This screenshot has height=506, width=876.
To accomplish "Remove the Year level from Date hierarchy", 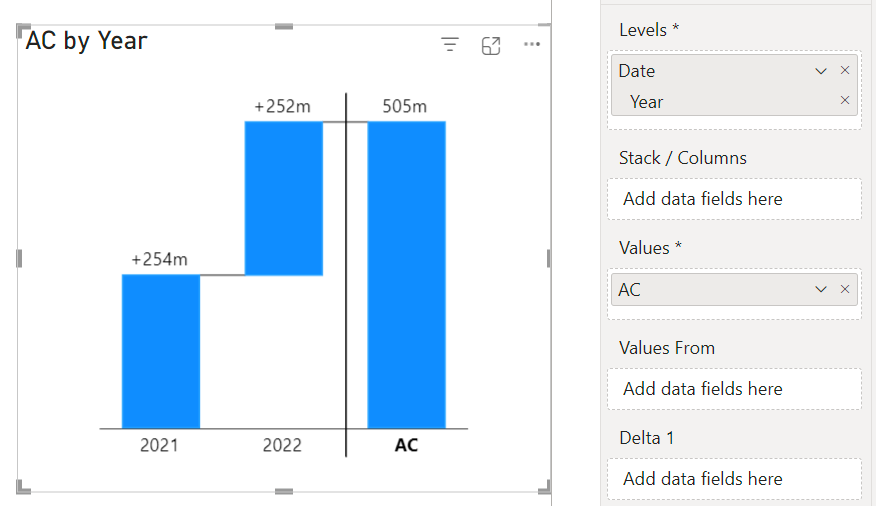I will pyautogui.click(x=845, y=101).
